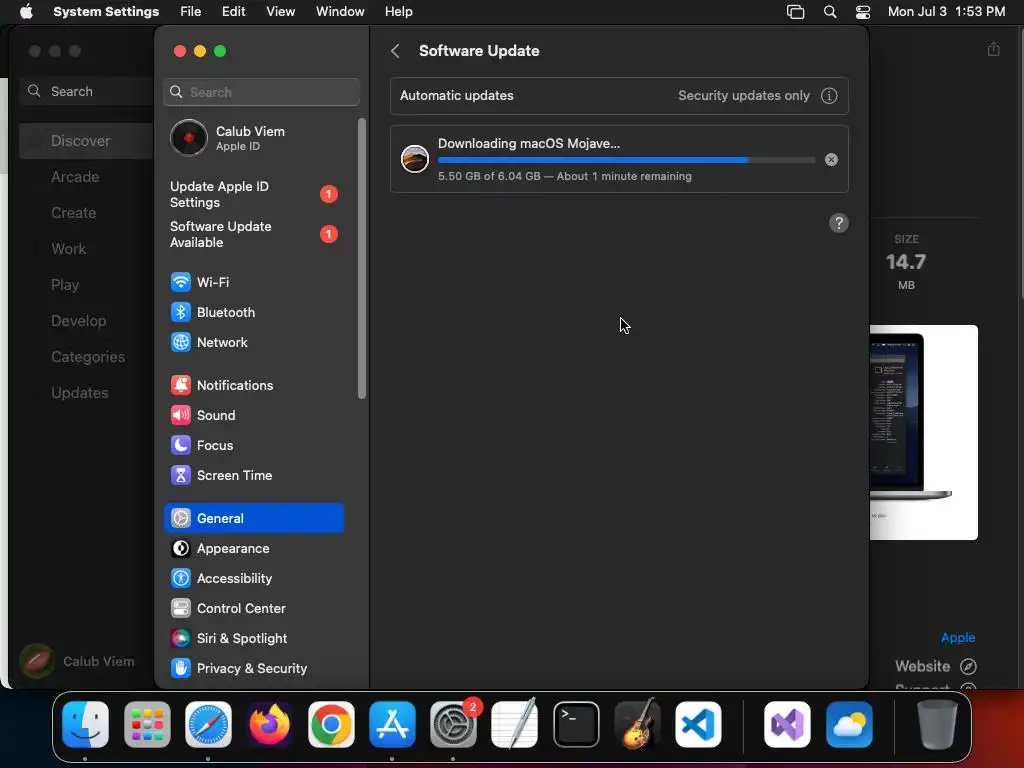Open GarageBand from the Dock

click(x=637, y=724)
